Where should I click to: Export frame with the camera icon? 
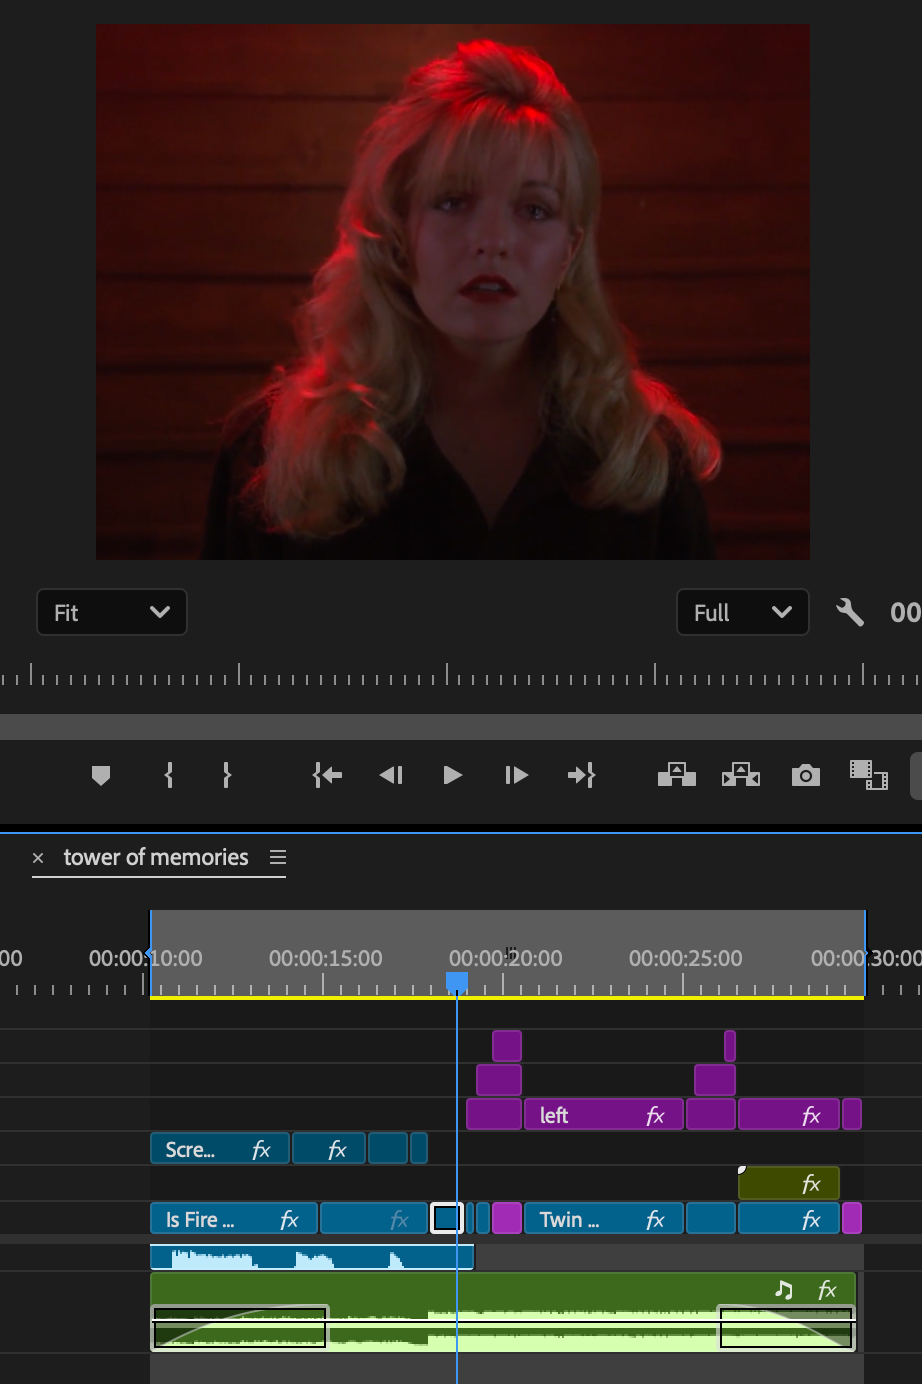pyautogui.click(x=806, y=775)
